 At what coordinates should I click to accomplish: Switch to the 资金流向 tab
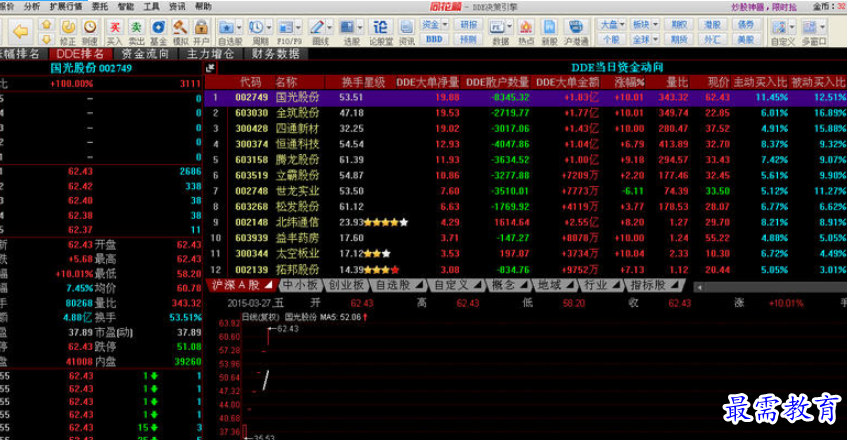click(145, 54)
